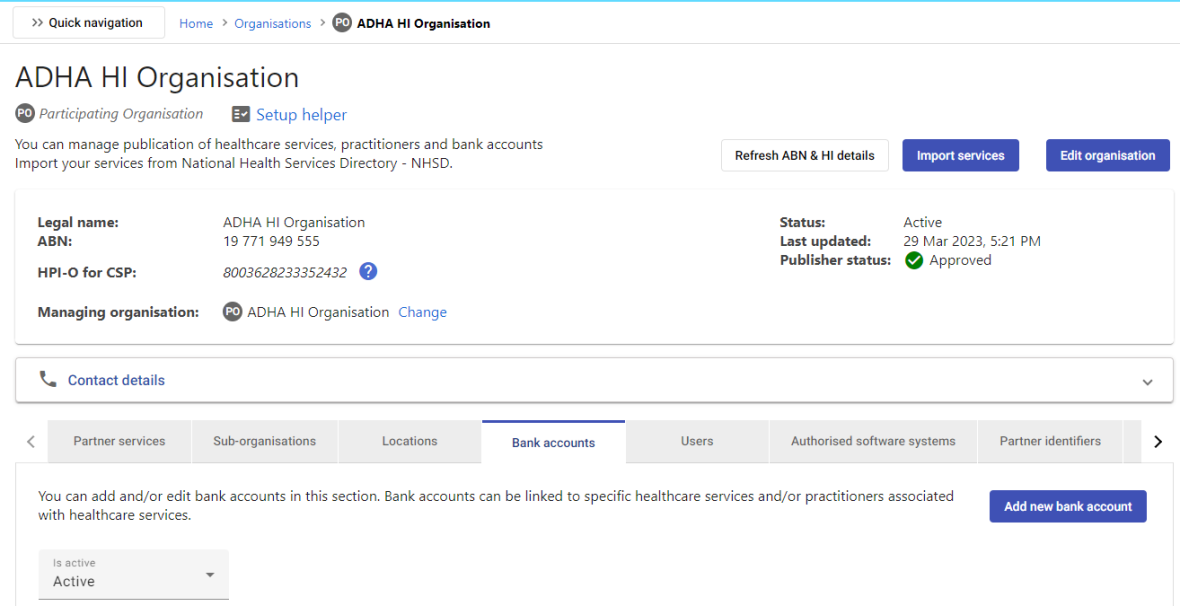Viewport: 1180px width, 606px height.
Task: Click the Import services button
Action: coord(960,155)
